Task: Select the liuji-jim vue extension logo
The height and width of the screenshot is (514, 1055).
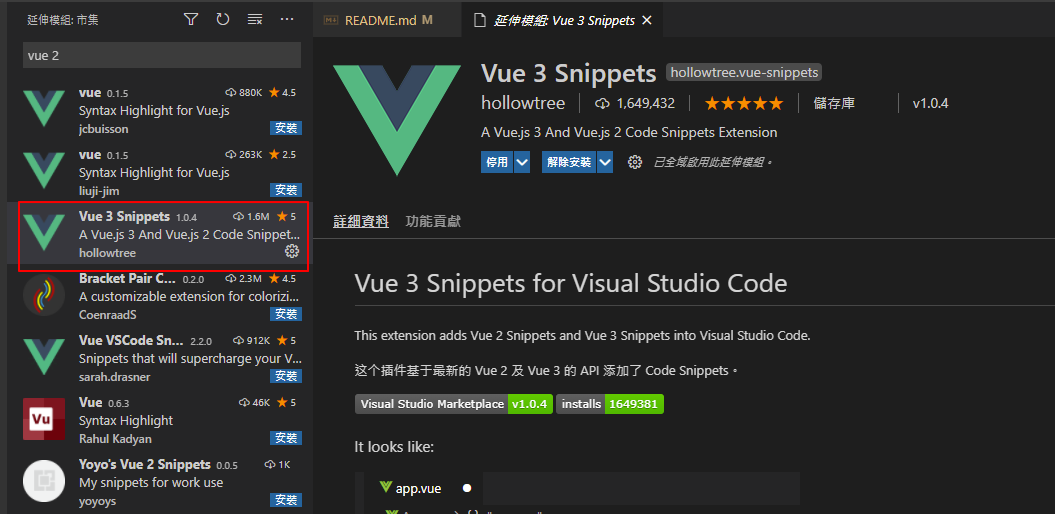Action: click(x=44, y=172)
